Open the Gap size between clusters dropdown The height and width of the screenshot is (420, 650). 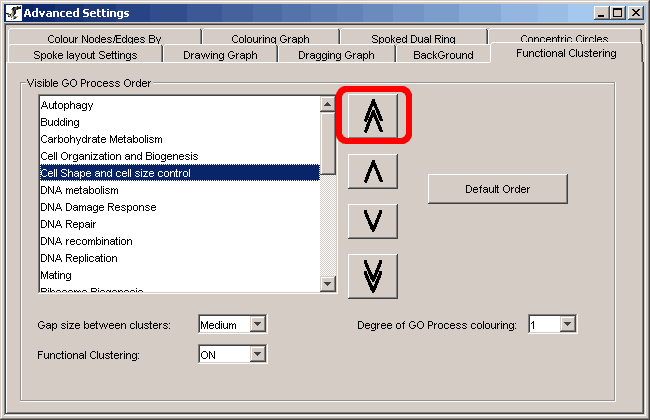tap(257, 324)
